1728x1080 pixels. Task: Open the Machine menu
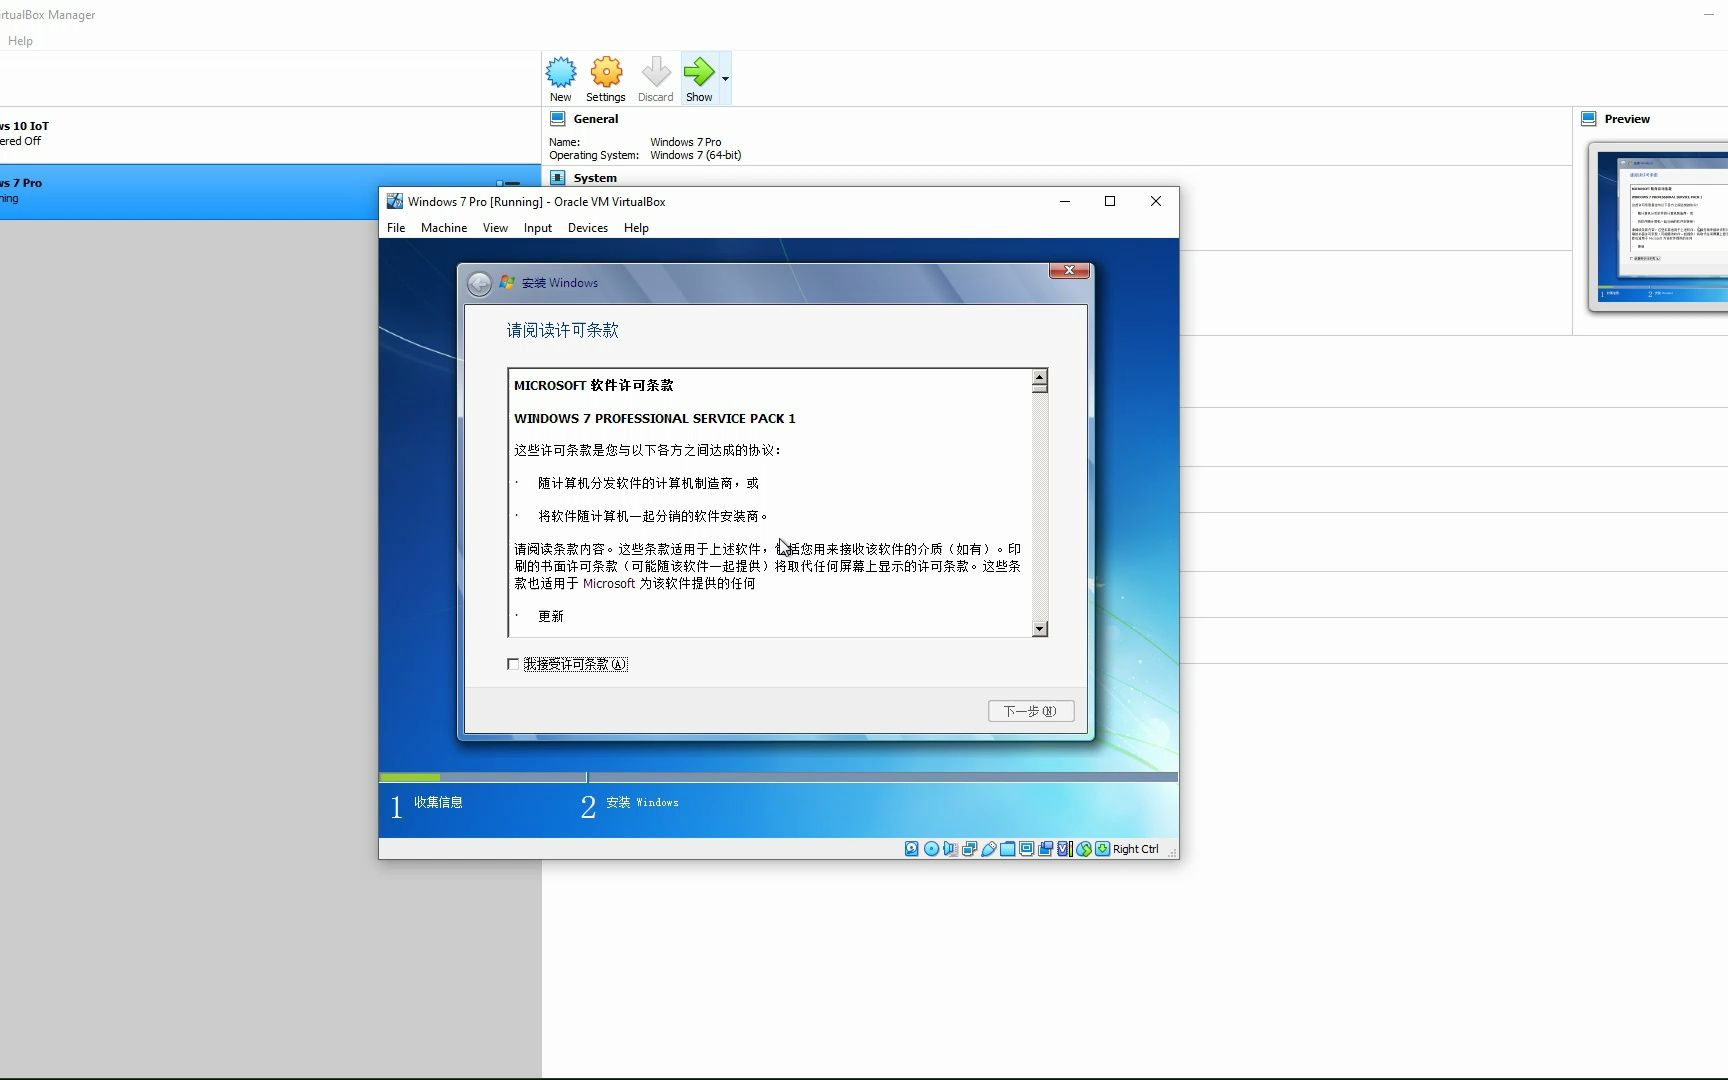click(444, 228)
